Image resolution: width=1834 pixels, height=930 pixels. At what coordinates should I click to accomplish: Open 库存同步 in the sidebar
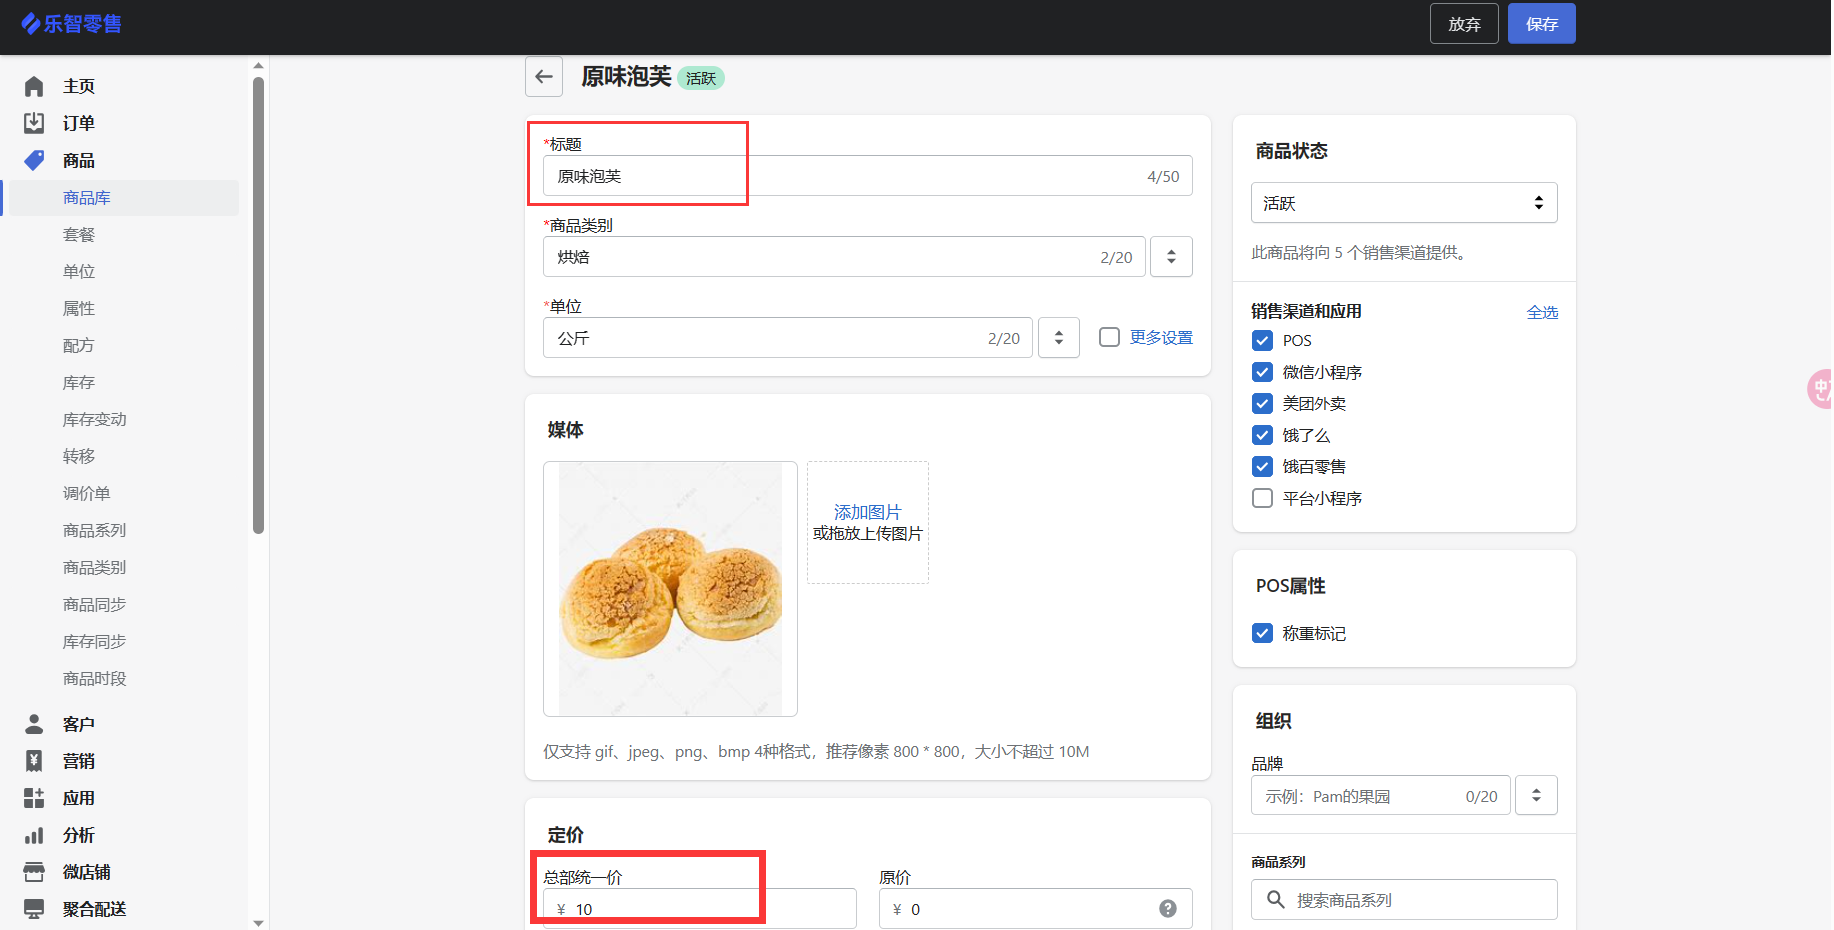point(95,642)
